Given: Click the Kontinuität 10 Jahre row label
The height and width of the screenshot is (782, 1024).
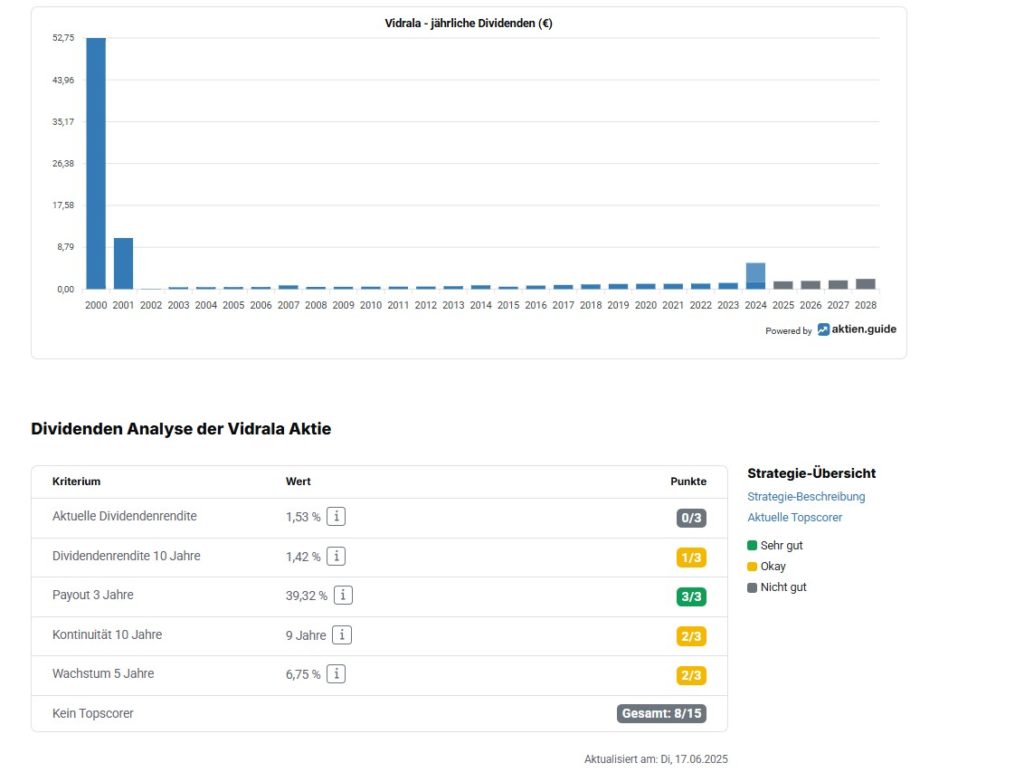Looking at the screenshot, I should click(107, 634).
